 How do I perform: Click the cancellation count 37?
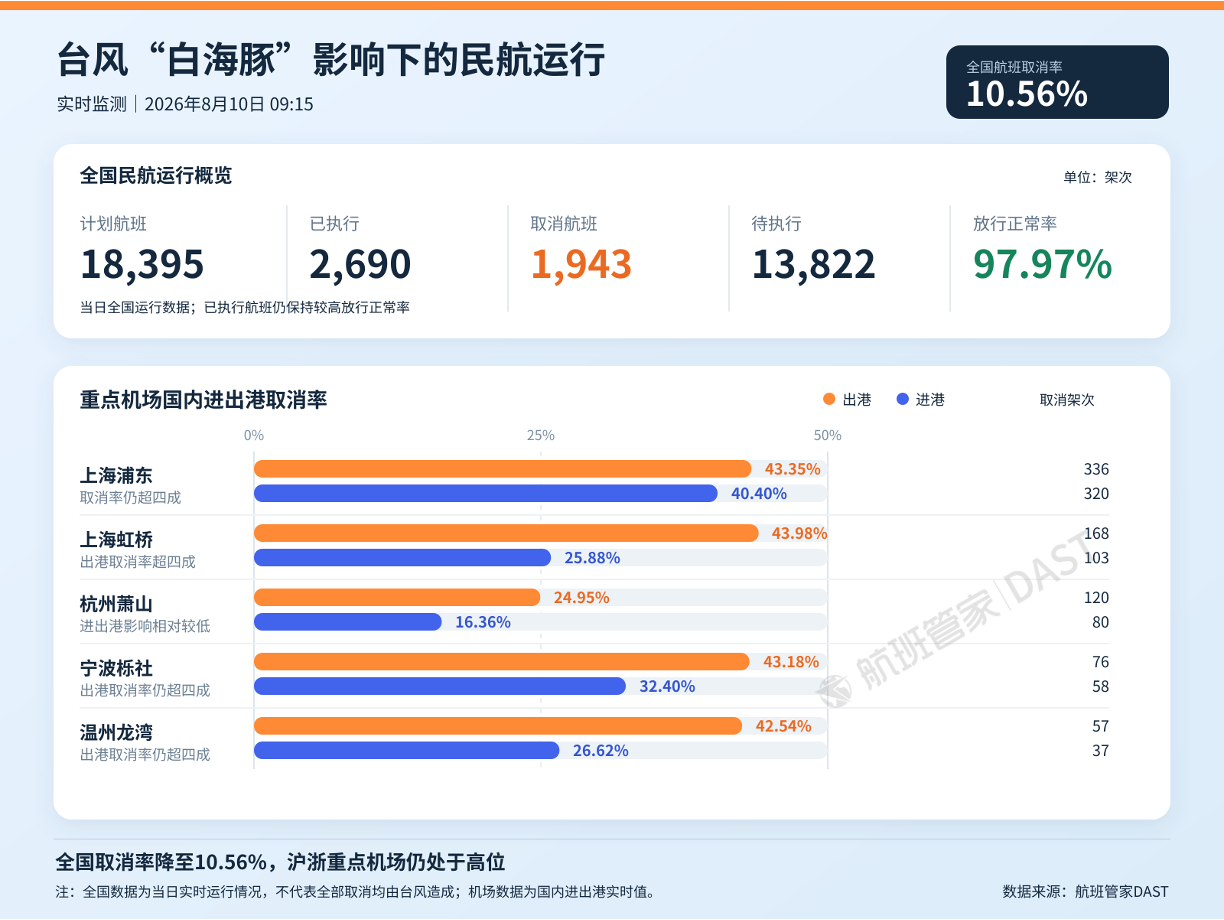point(1100,750)
